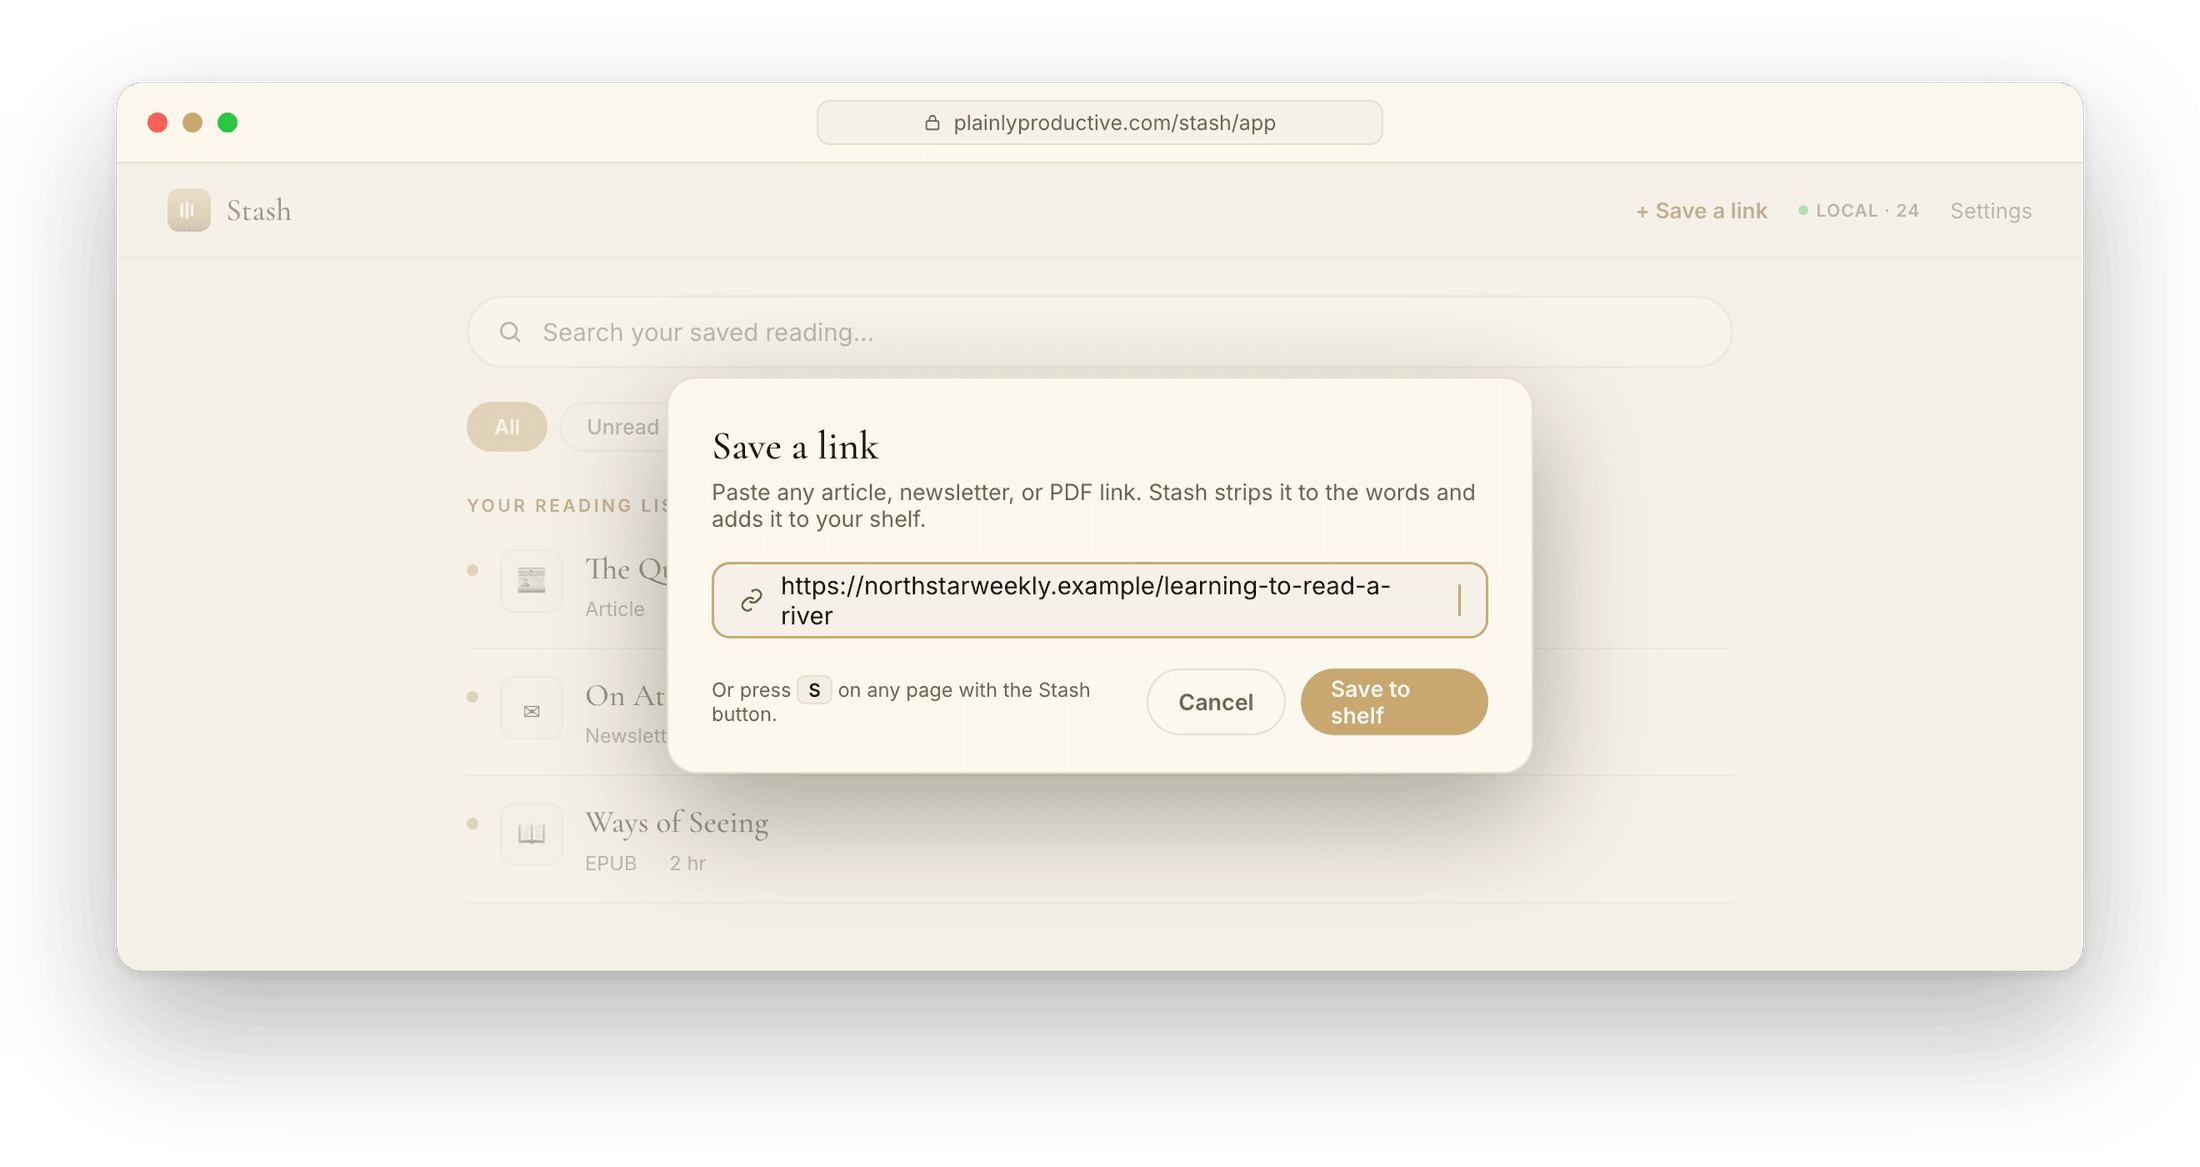Select the All filter tab
This screenshot has width=2200, height=1167.
(x=507, y=427)
